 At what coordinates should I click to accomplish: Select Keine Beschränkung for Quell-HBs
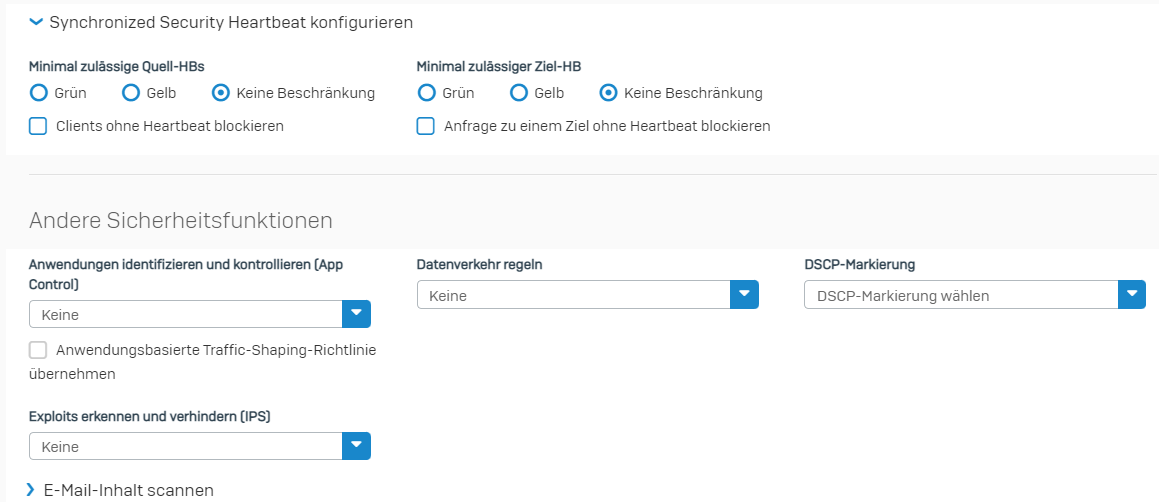click(x=220, y=92)
